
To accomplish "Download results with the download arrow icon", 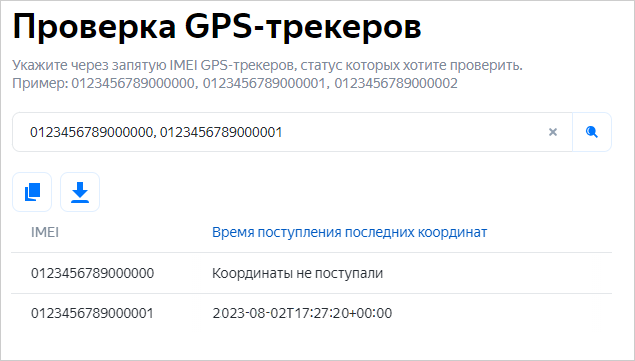I will point(80,192).
